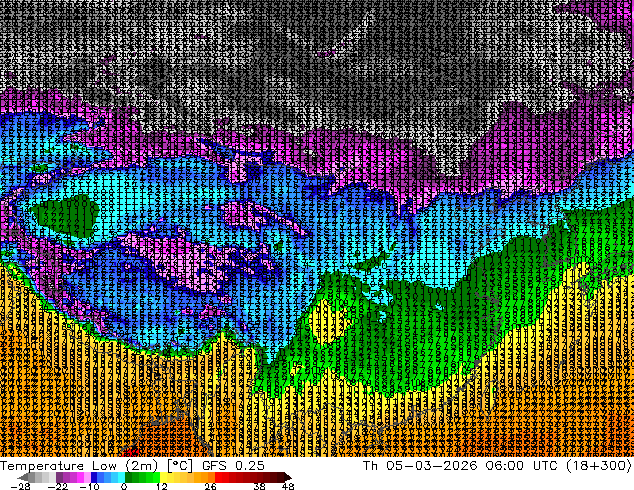Click the "12" legend value
This screenshot has width=634, height=490.
[x=162, y=486]
